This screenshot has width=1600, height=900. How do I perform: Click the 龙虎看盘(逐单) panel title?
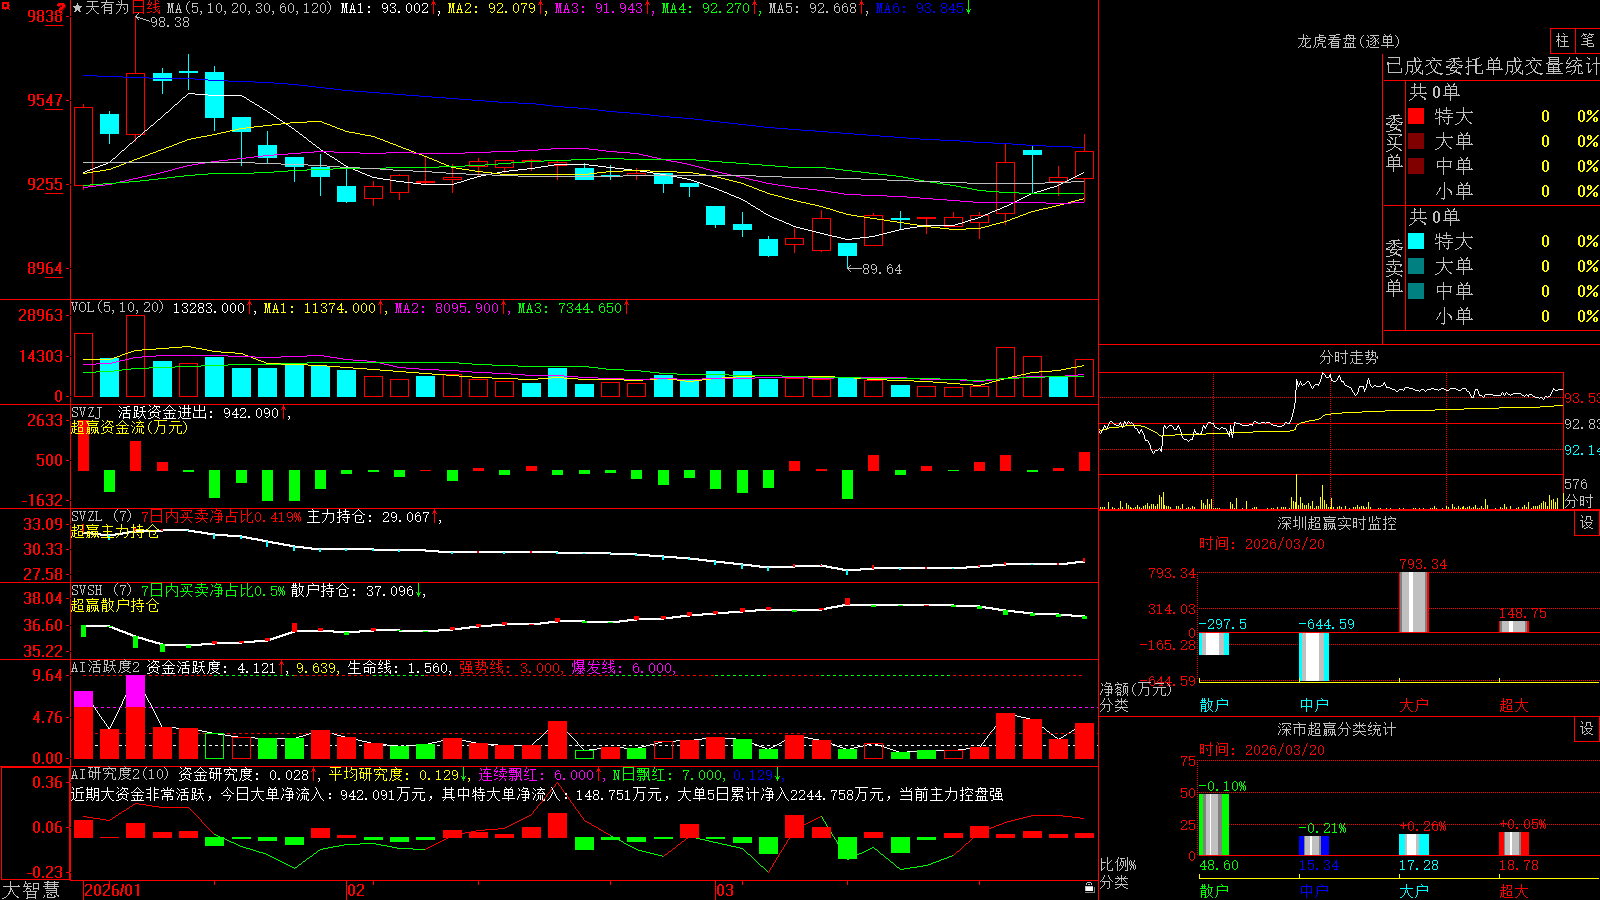click(x=1349, y=41)
